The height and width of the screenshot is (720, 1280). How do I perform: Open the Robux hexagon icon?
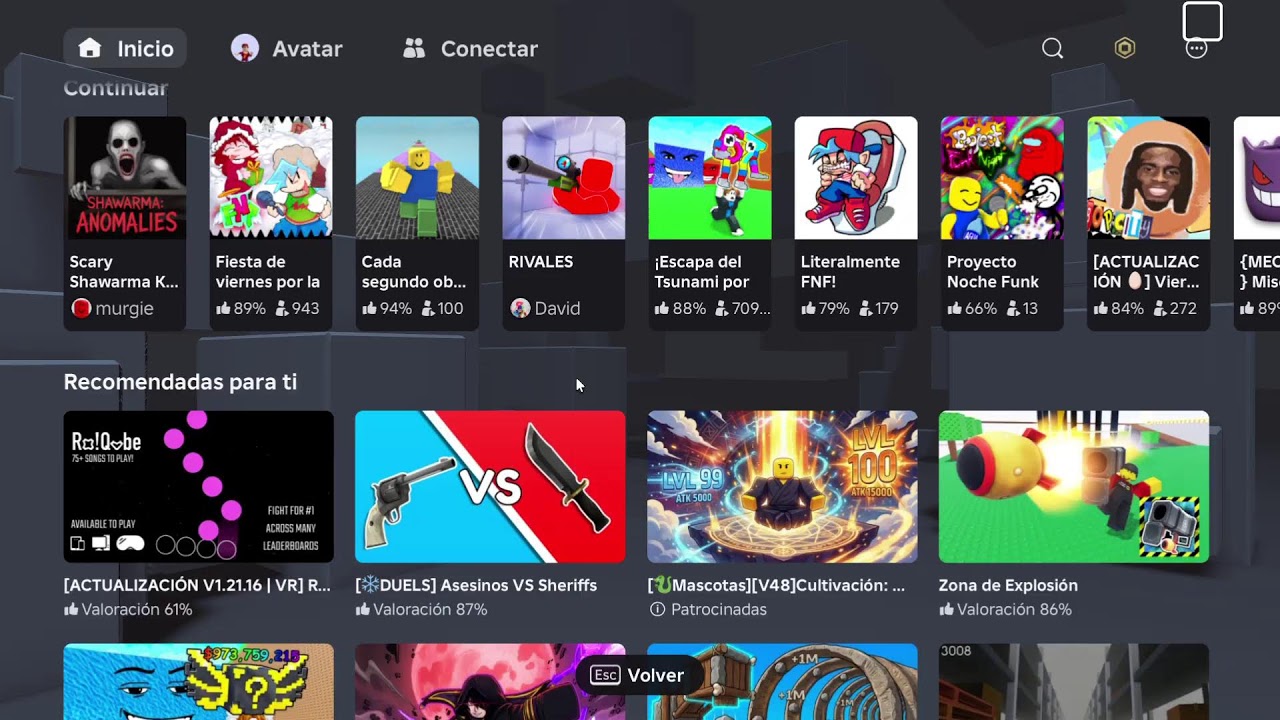[x=1125, y=49]
